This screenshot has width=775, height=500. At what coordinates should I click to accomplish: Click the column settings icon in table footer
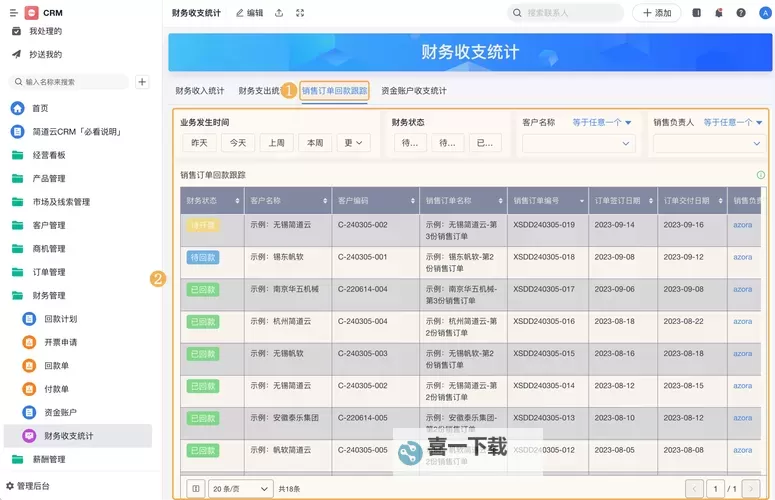coord(196,489)
